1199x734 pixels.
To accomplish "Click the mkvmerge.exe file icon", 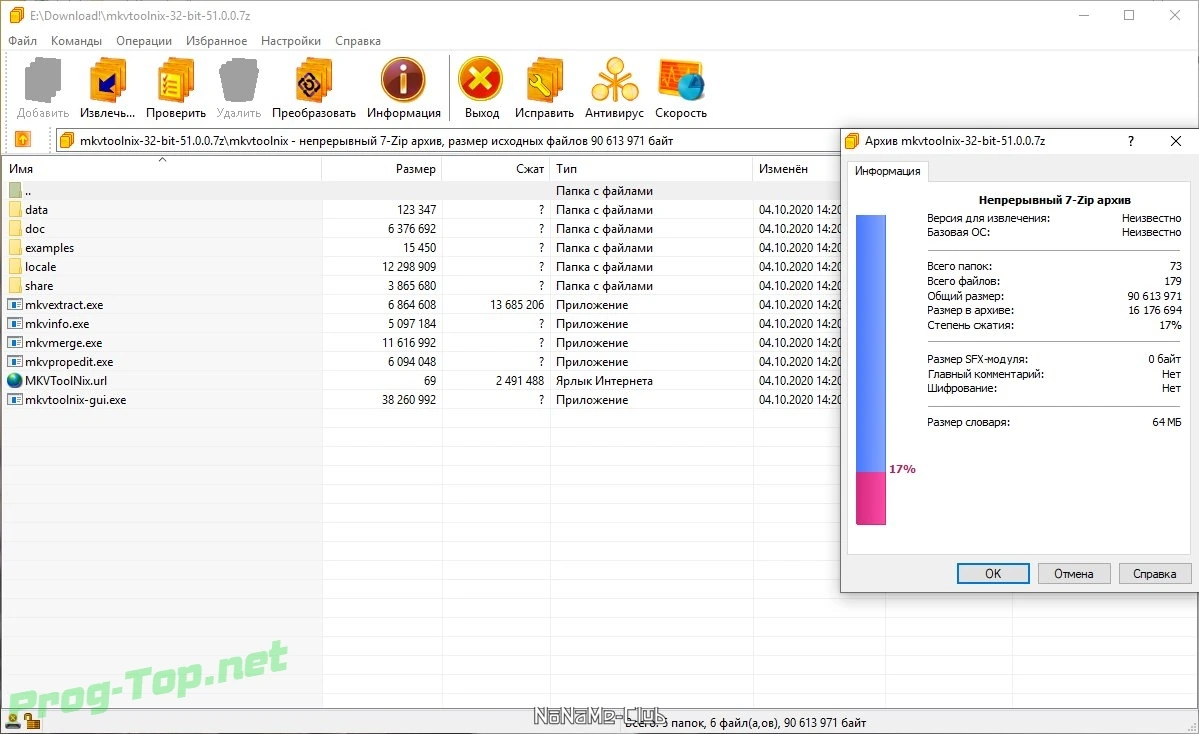I will click(15, 343).
